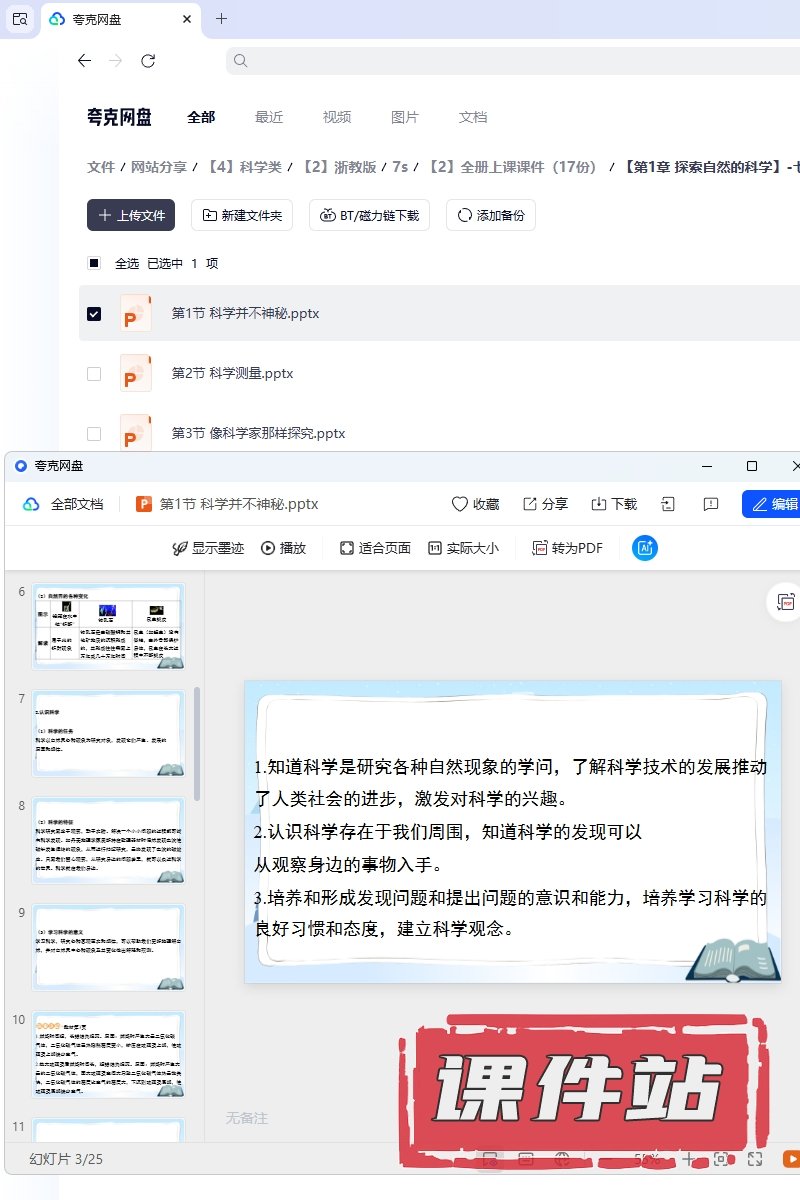Viewport: 800px width, 1200px height.
Task: Check the 第2节 科学测量.pptx checkbox
Action: (94, 374)
